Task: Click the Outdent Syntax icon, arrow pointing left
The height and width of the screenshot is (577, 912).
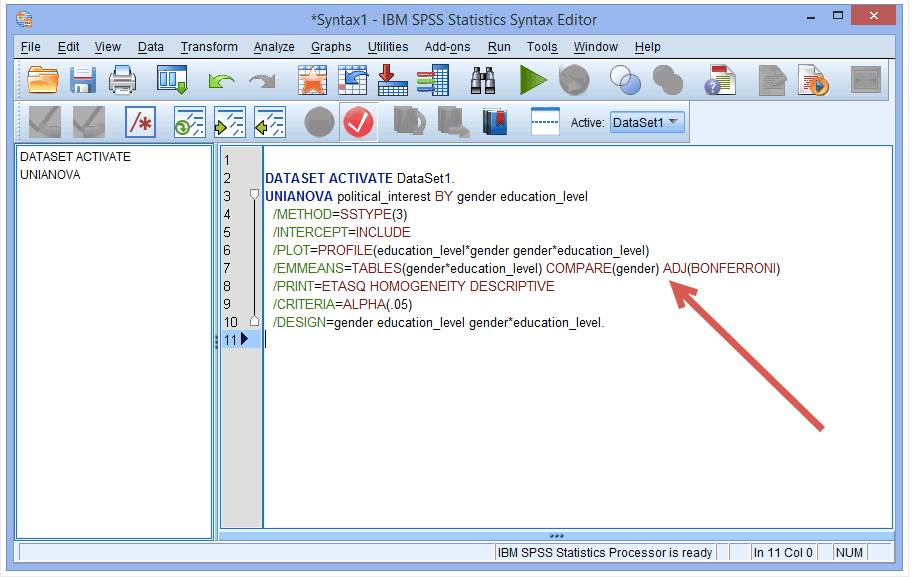Action: click(x=269, y=122)
